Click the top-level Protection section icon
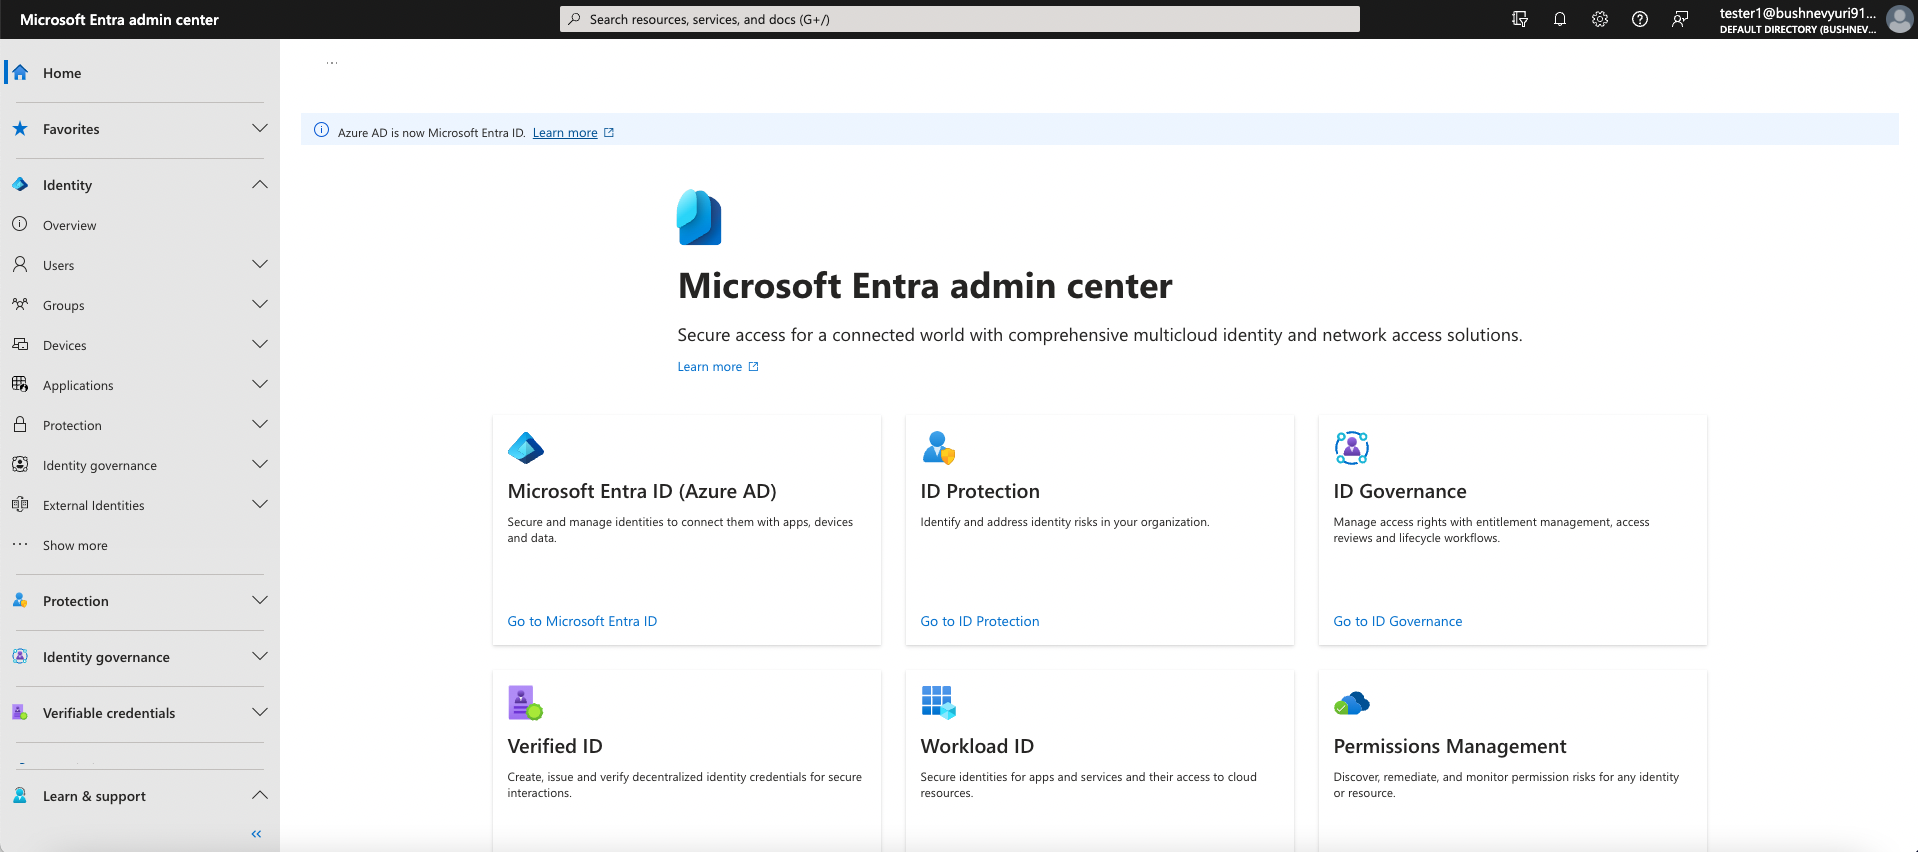Screen dimensions: 1918x852 [20, 601]
